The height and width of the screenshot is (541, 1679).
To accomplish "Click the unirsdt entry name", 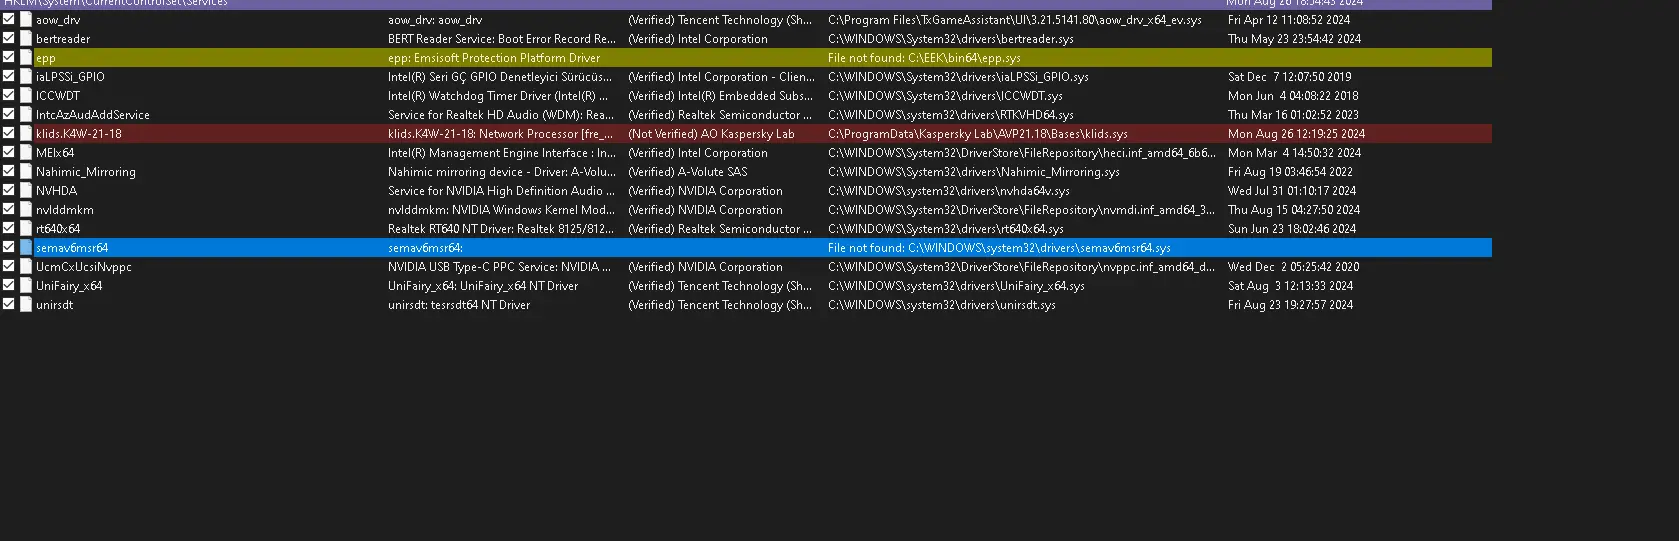I will click(x=54, y=305).
